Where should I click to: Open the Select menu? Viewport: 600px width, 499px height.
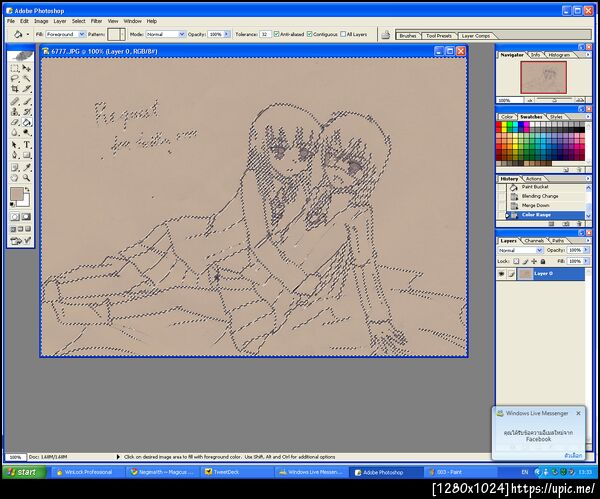pyautogui.click(x=78, y=21)
